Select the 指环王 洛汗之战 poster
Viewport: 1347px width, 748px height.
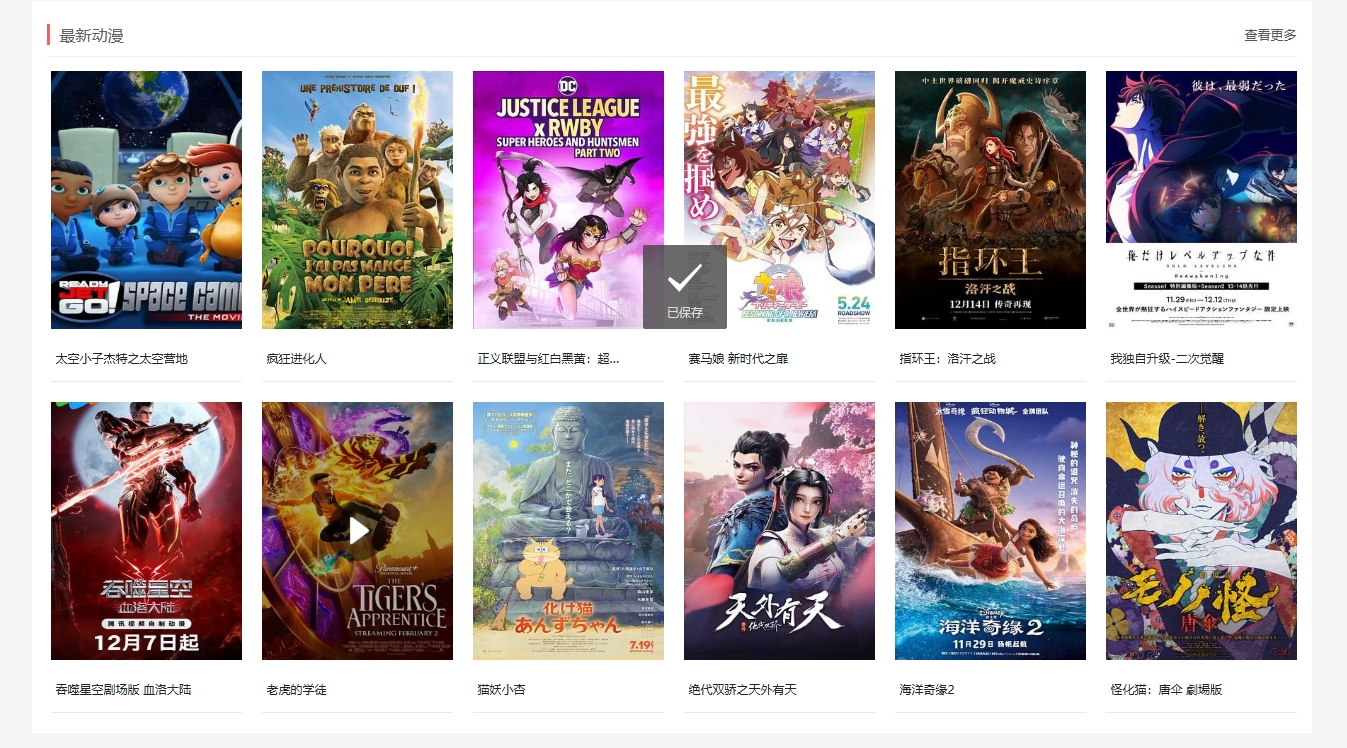click(990, 200)
